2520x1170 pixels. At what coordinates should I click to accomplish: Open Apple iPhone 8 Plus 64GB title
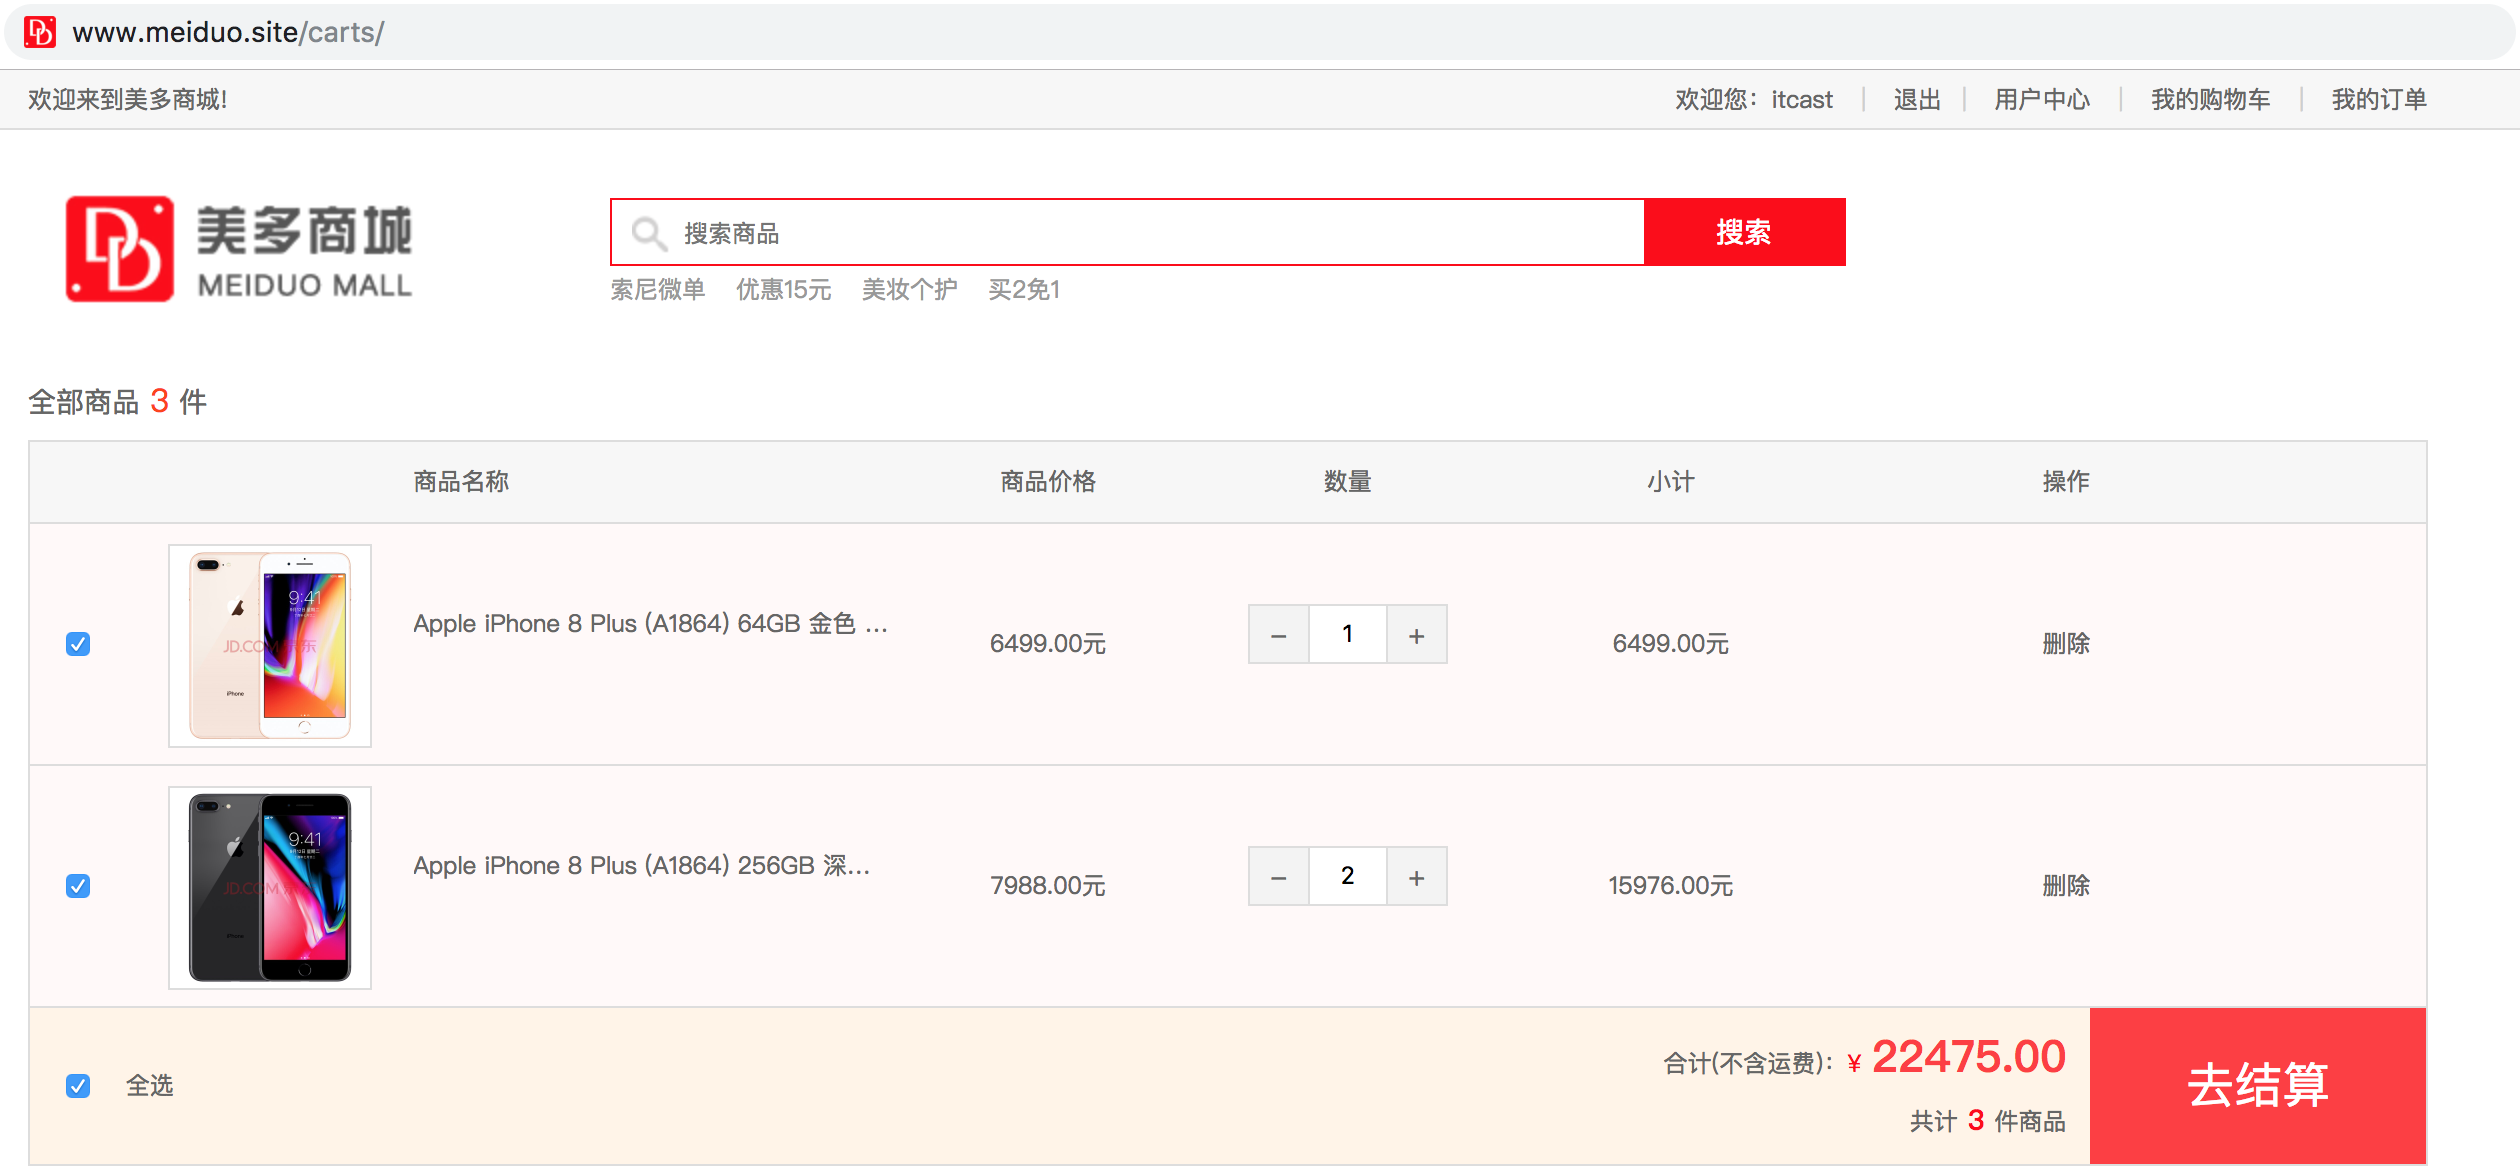[650, 624]
